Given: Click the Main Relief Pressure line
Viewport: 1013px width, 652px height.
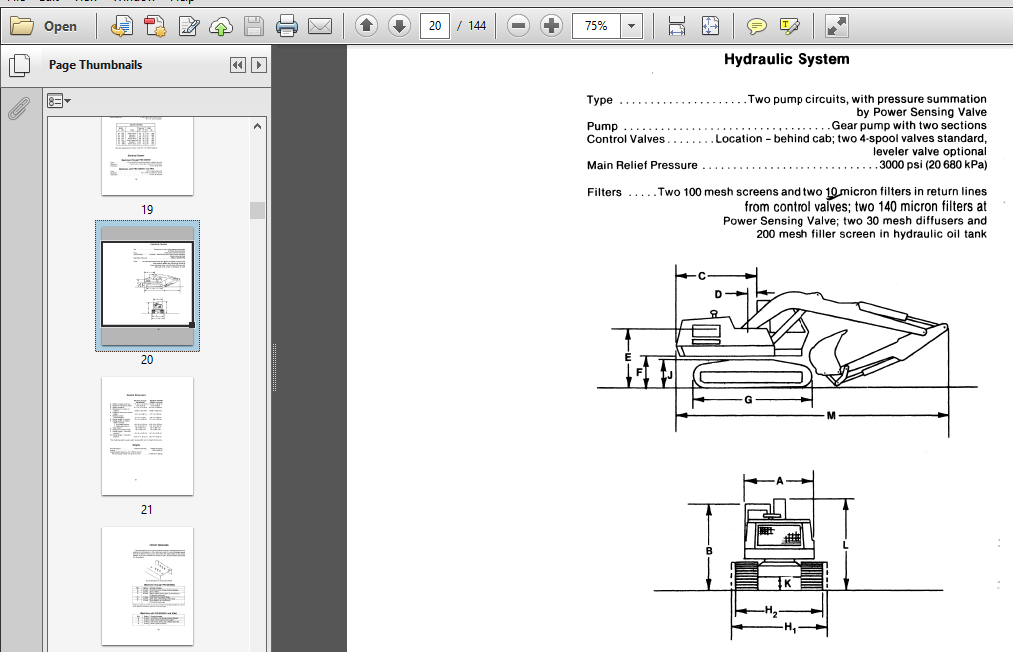Looking at the screenshot, I should pos(786,165).
